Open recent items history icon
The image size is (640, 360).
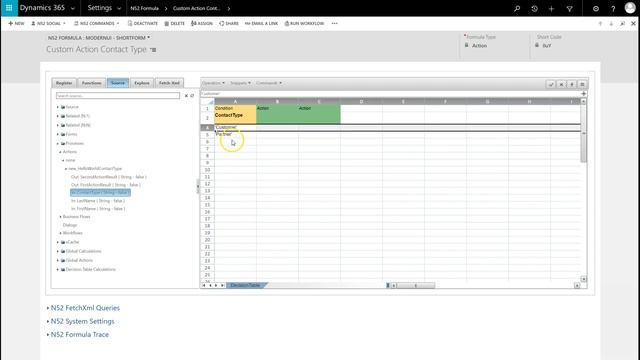coord(534,8)
